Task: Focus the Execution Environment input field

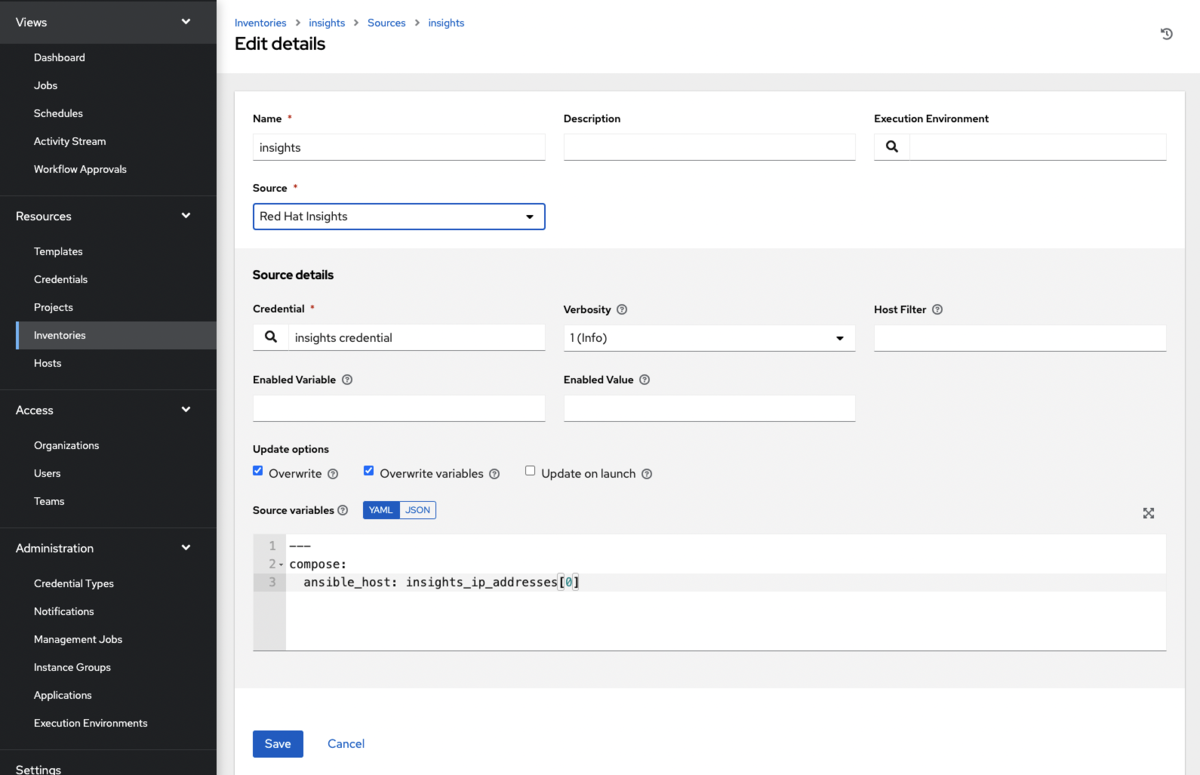Action: tap(1038, 147)
